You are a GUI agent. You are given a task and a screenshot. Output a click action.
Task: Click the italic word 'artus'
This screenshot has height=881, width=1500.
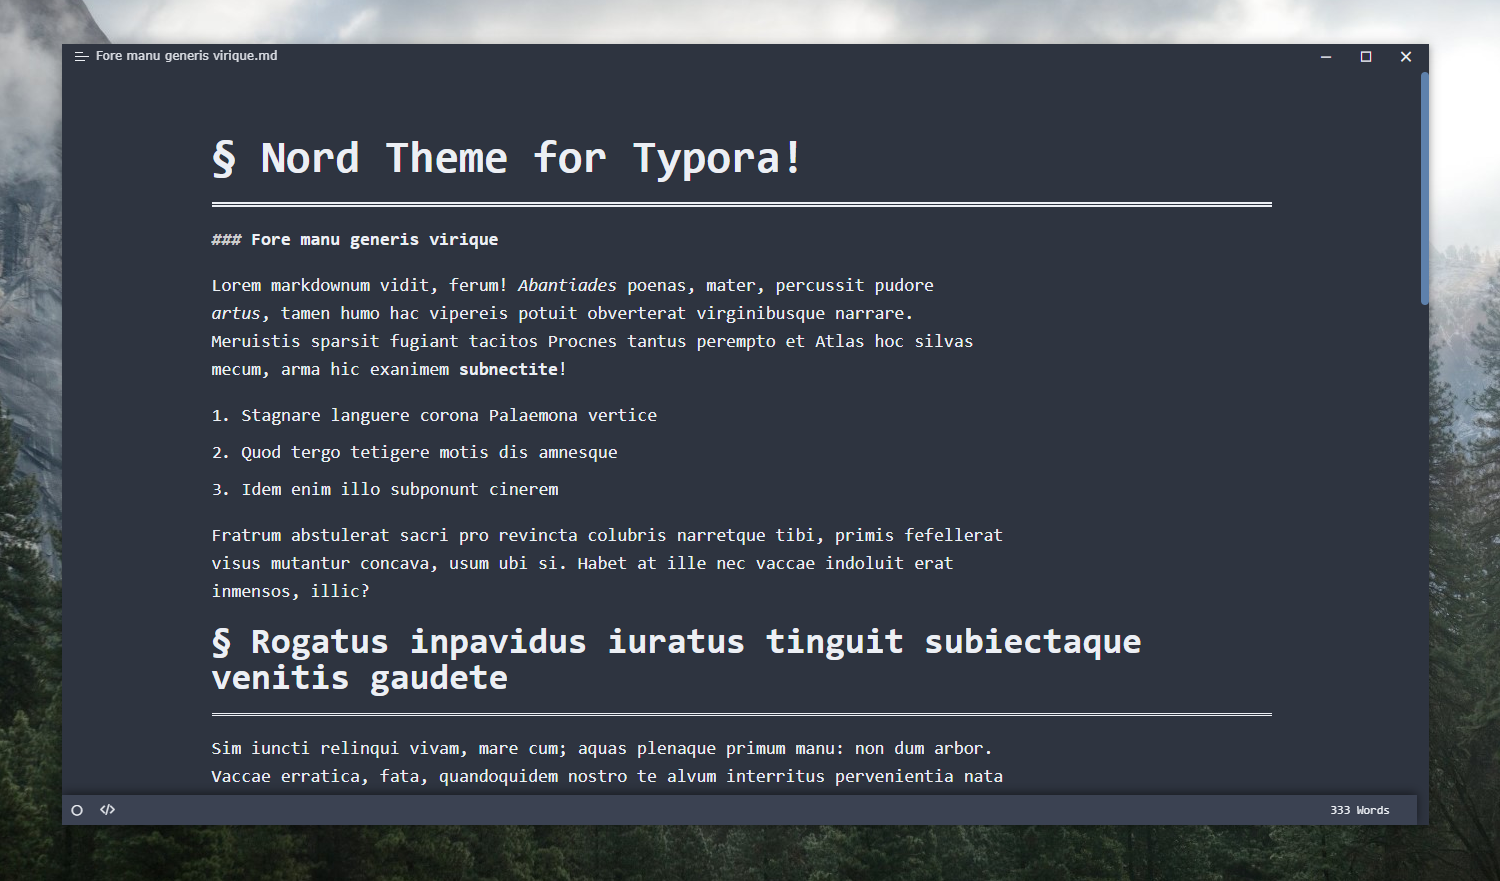pos(236,314)
